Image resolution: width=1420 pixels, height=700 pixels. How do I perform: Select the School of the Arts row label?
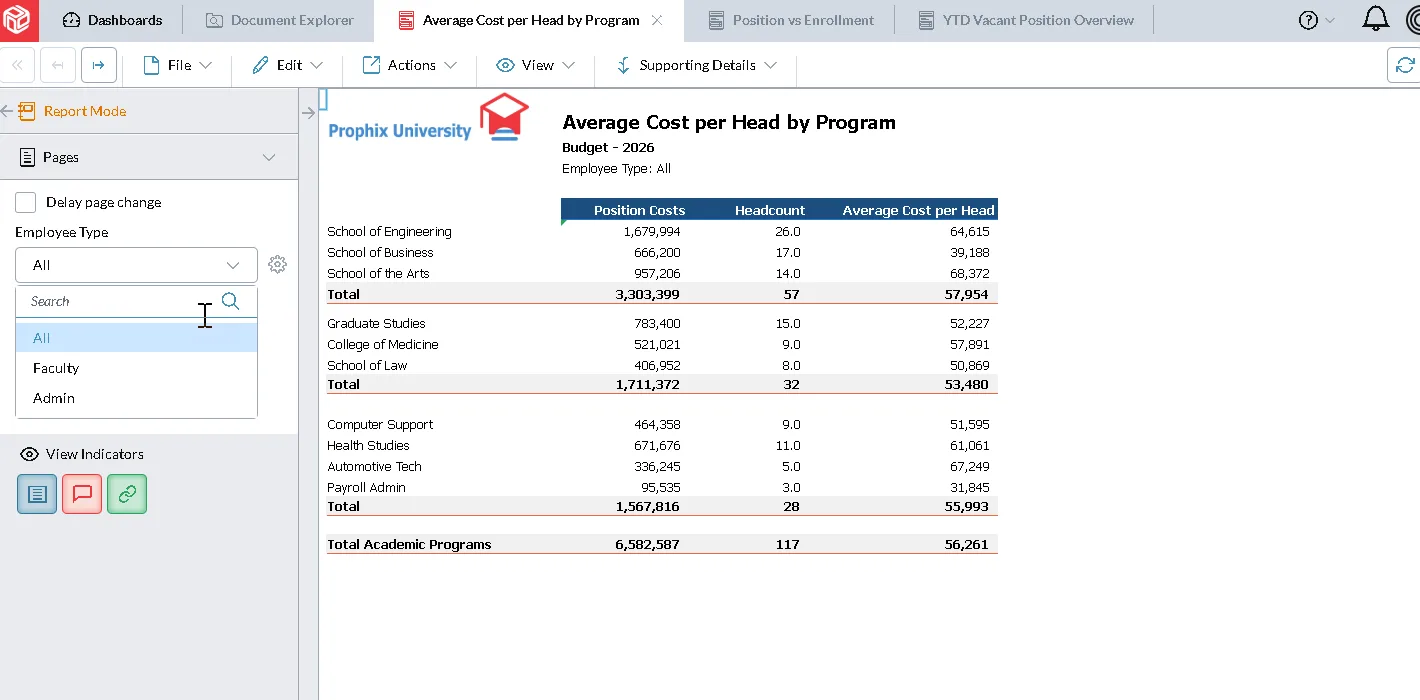378,273
